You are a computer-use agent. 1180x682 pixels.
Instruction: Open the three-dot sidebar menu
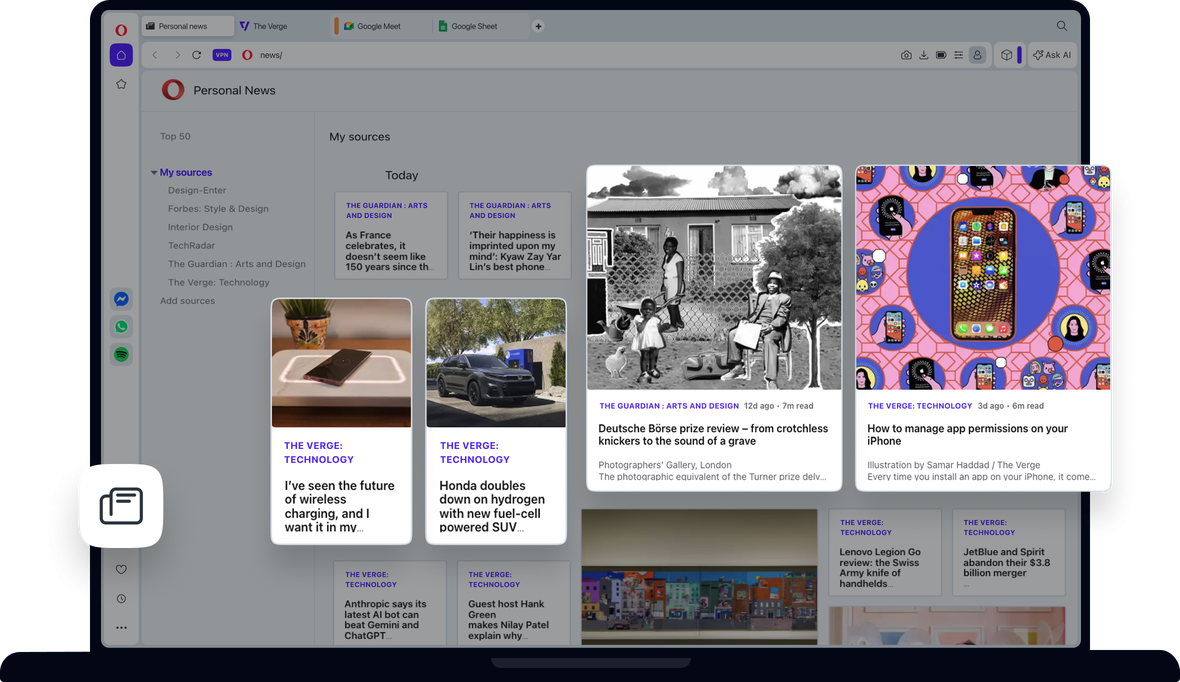point(121,628)
